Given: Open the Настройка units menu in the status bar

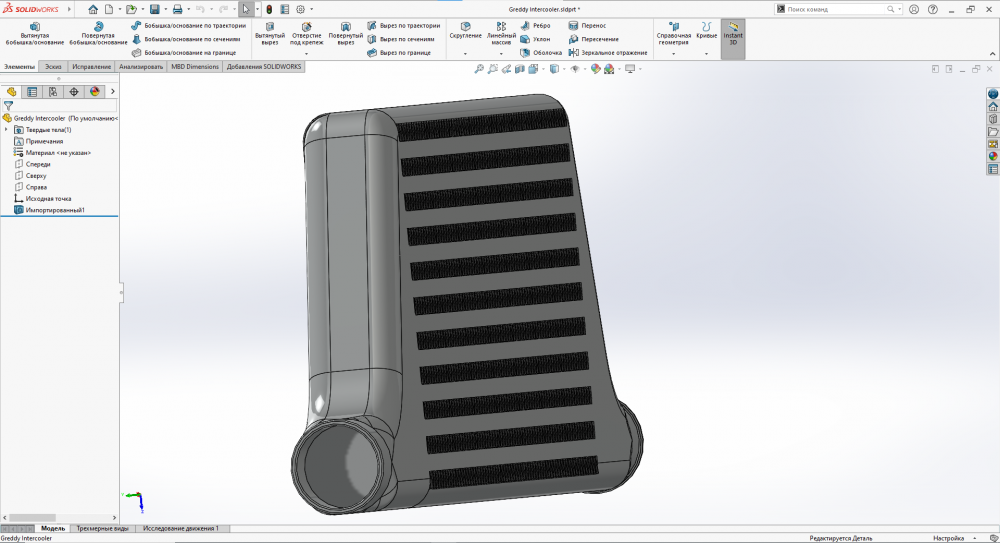Looking at the screenshot, I should (x=948, y=538).
